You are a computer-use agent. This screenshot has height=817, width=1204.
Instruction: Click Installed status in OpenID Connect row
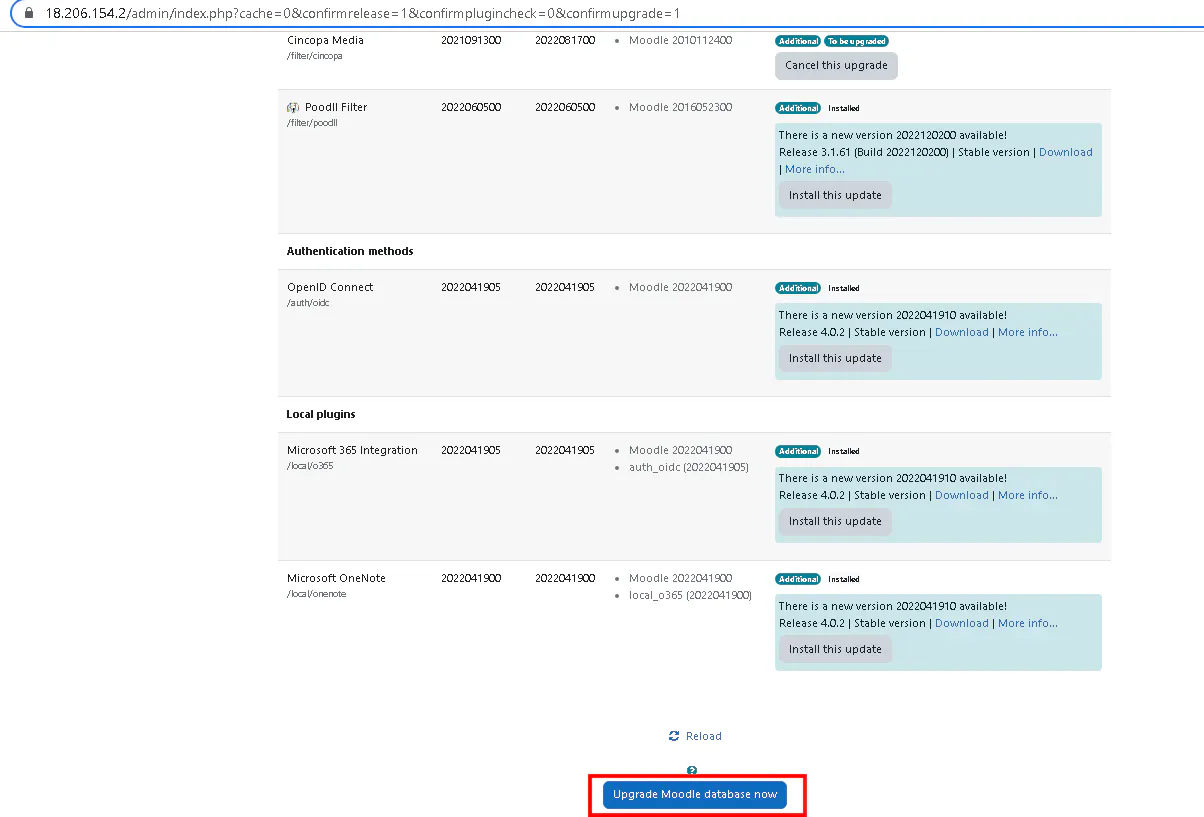pos(843,288)
